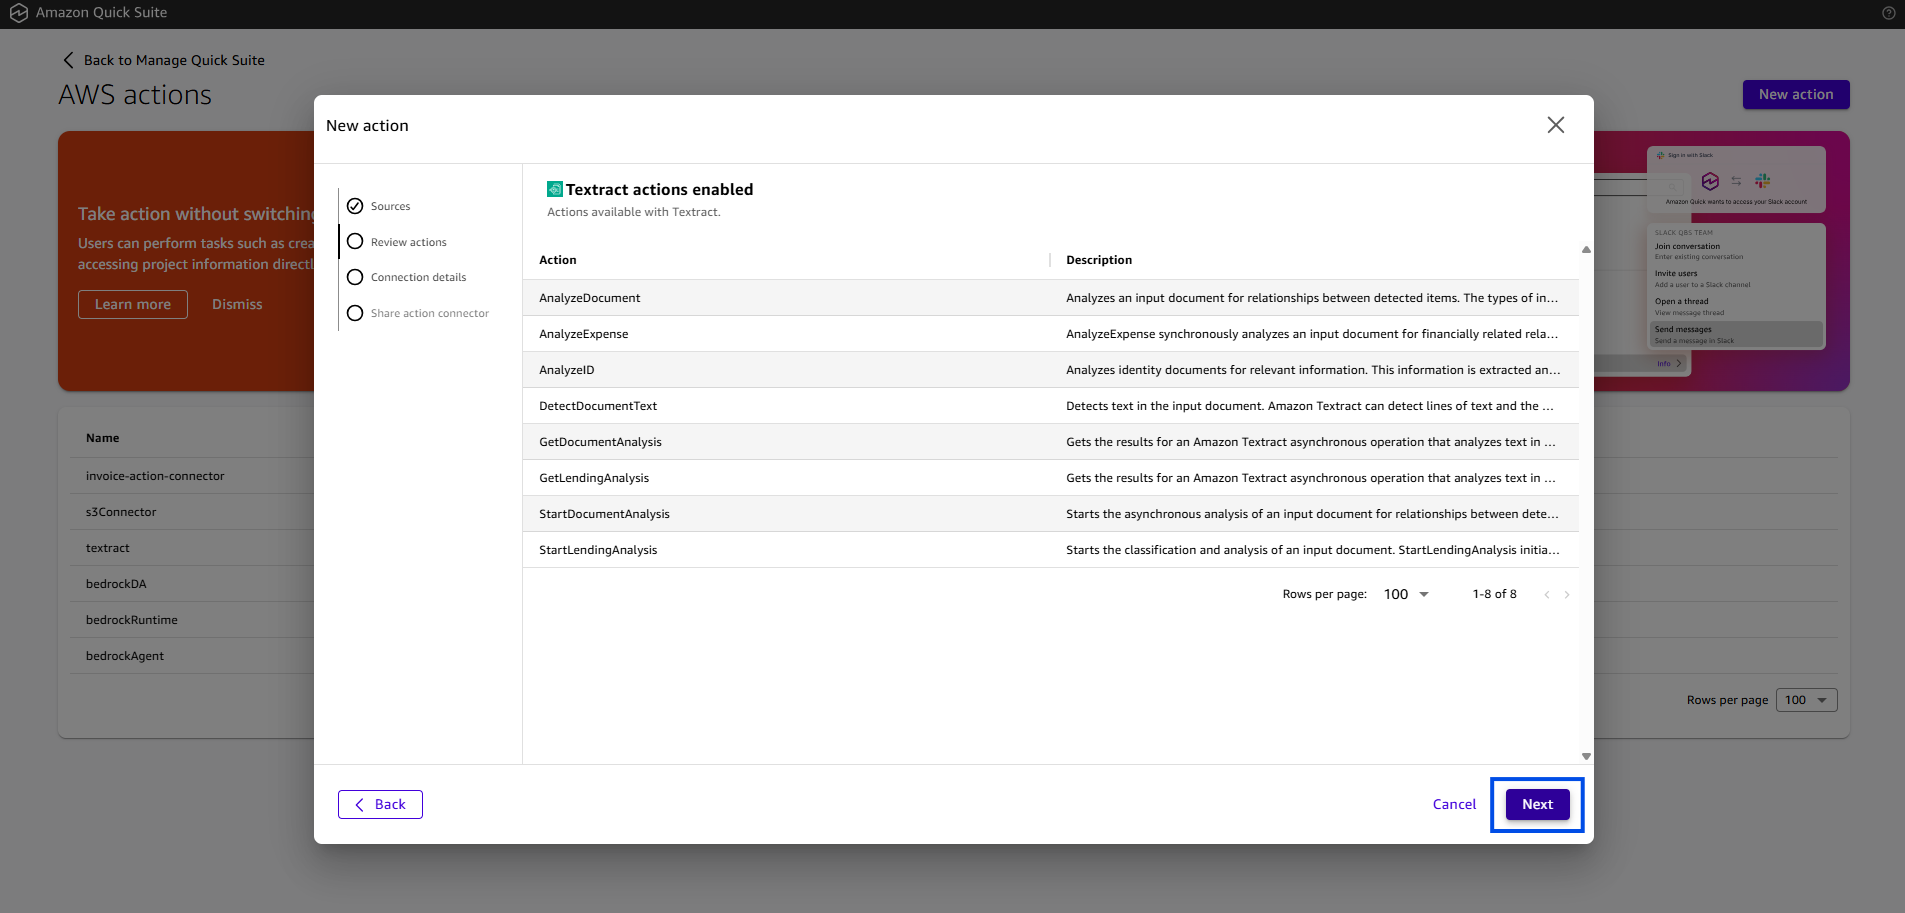
Task: Click the Amazon Quick Suite logo icon
Action: point(18,13)
